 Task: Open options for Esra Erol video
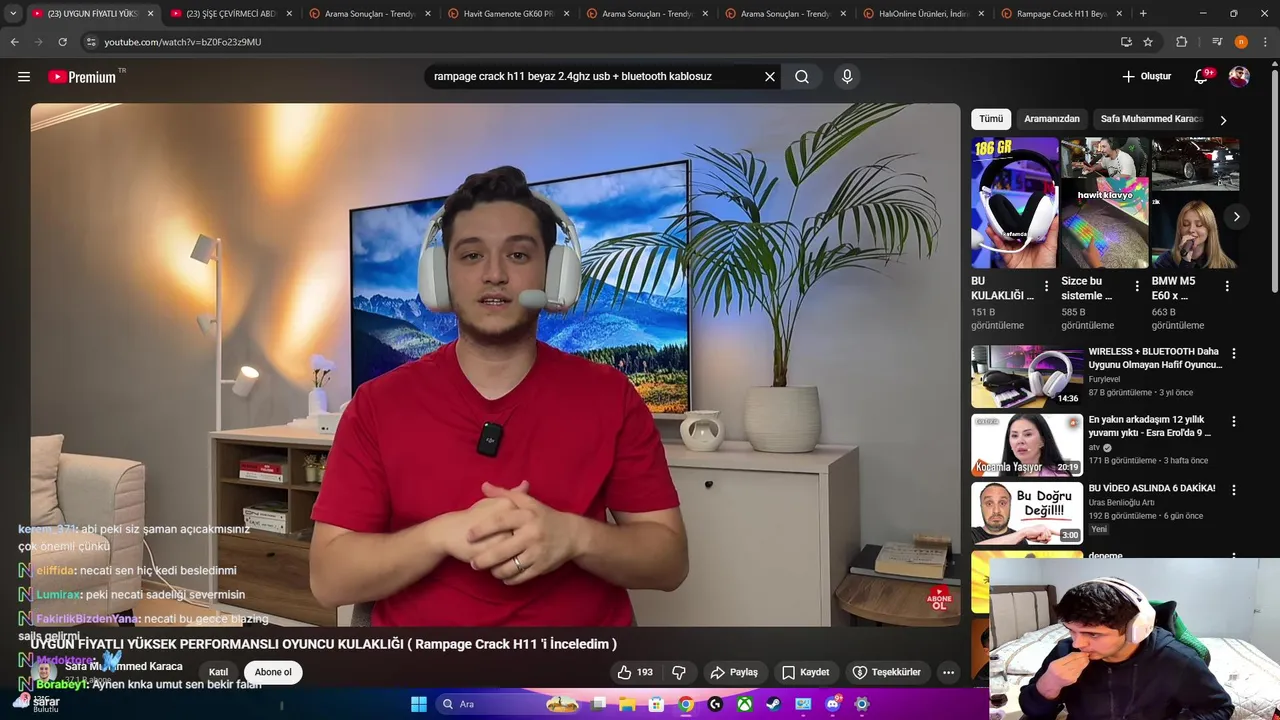point(1234,422)
